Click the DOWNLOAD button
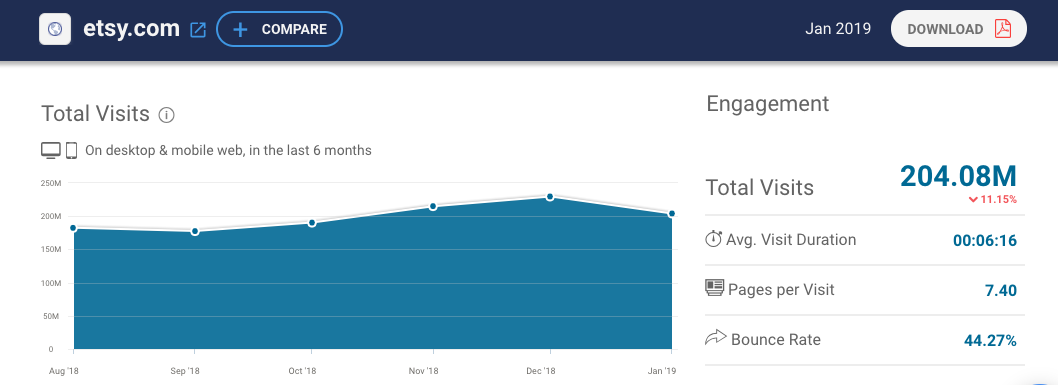1058x385 pixels. coord(959,29)
